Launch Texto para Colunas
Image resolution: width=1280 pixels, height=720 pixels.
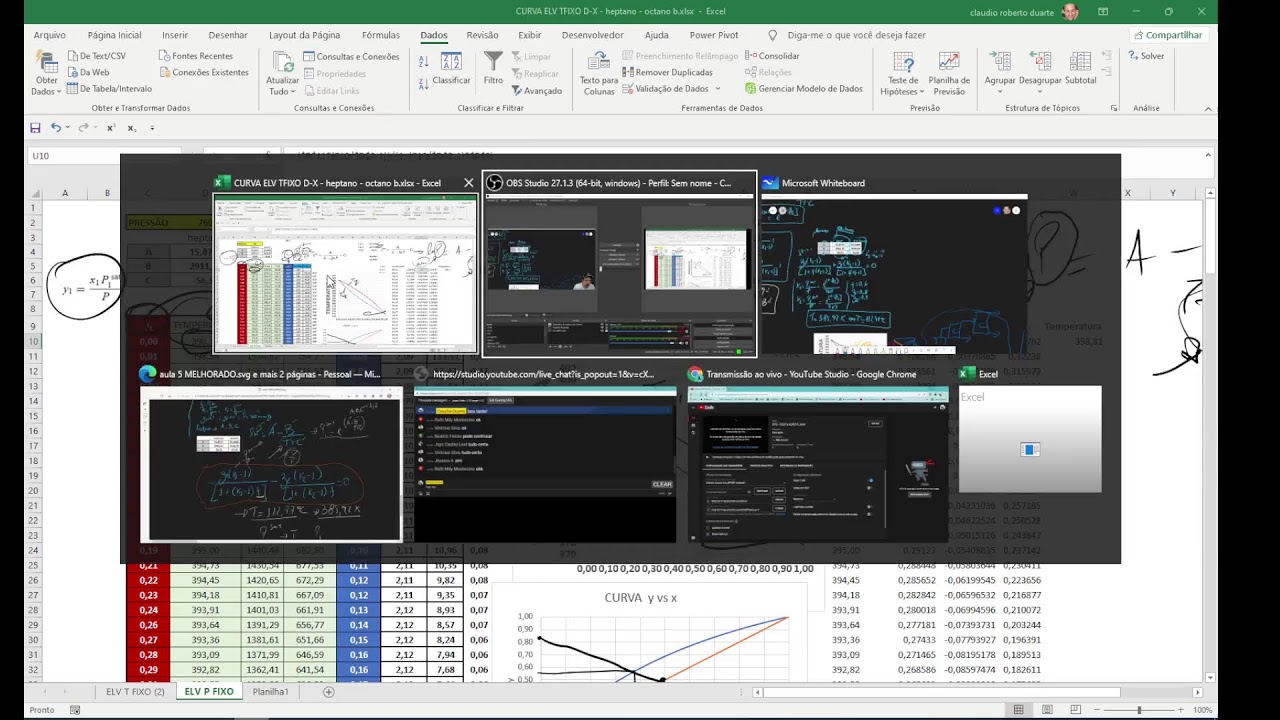[x=599, y=74]
